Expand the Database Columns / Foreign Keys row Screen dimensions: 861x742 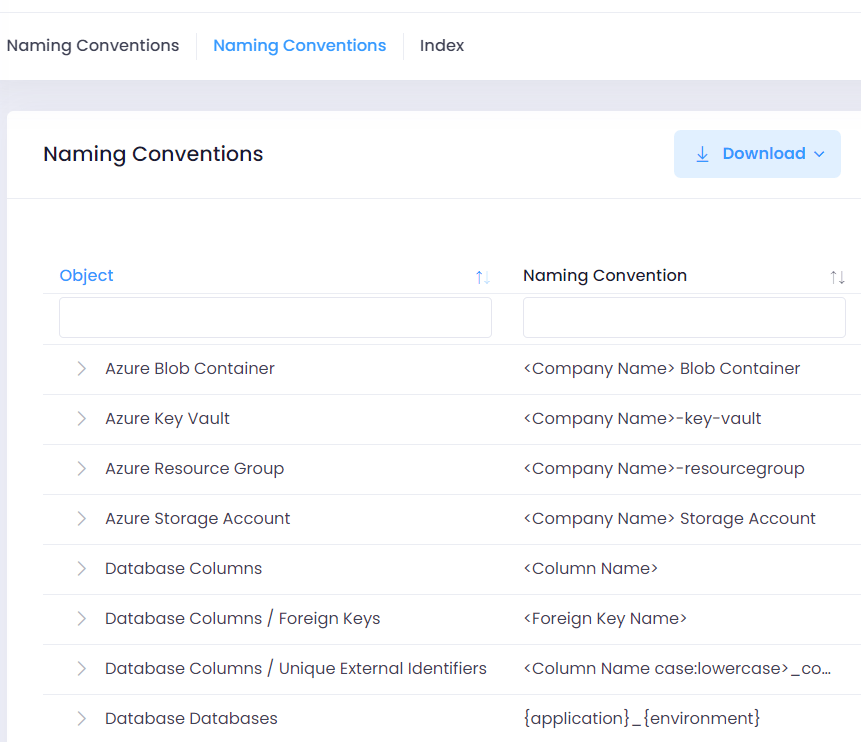coord(81,618)
